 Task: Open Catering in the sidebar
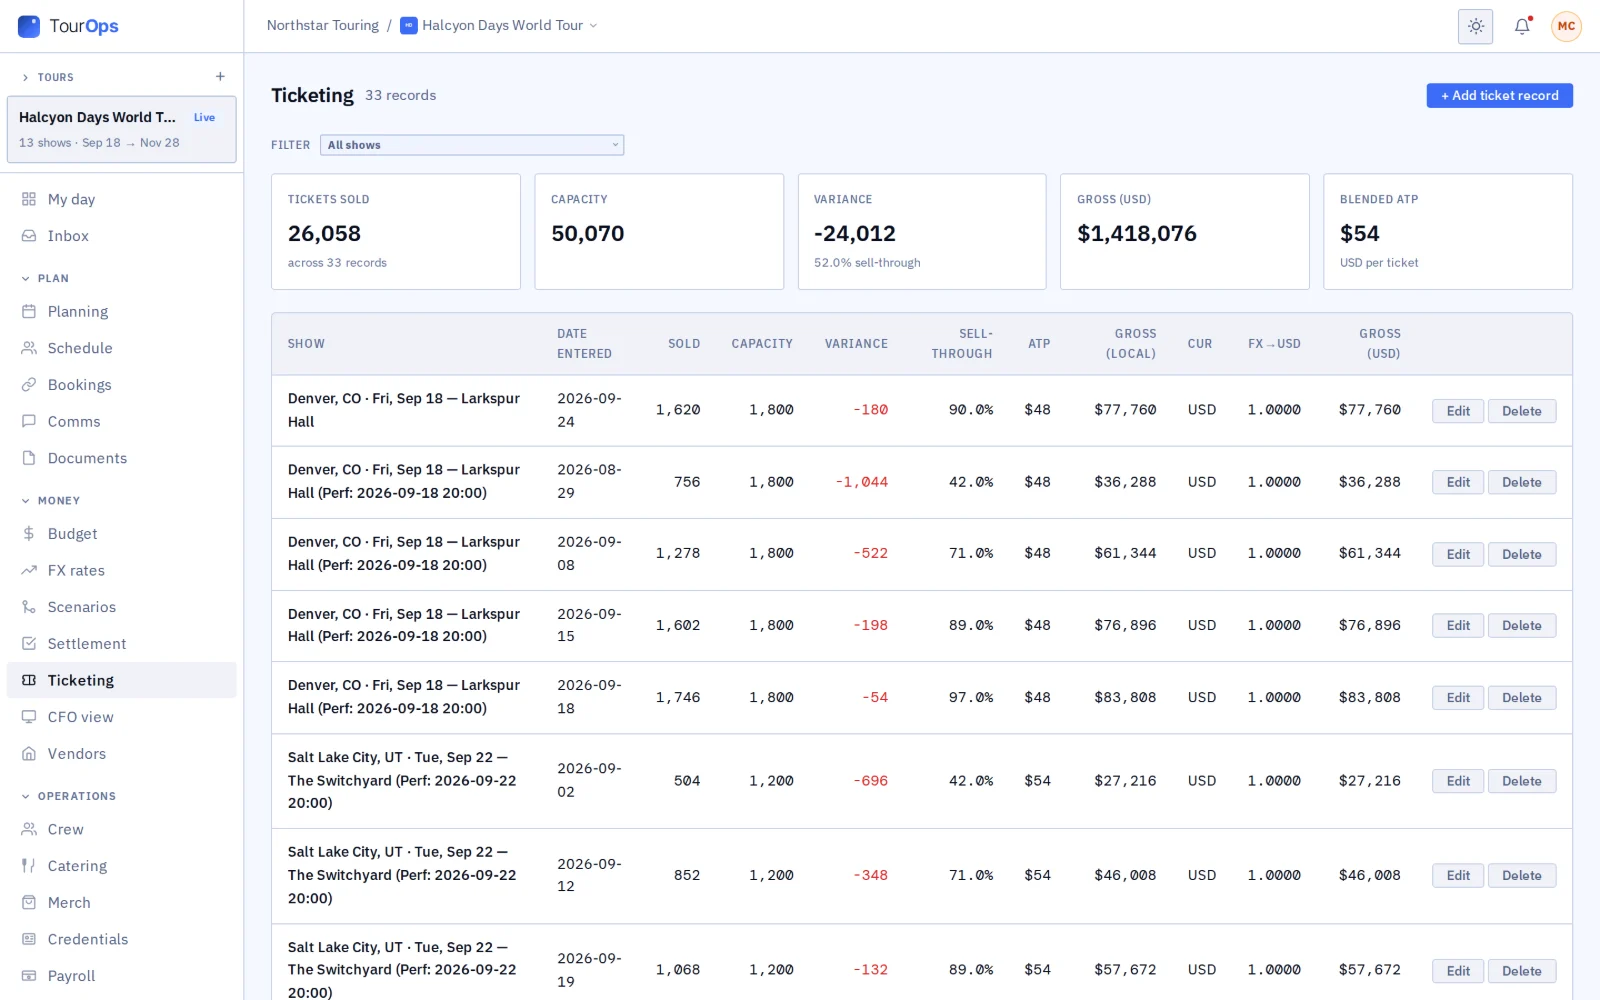[x=122, y=866]
